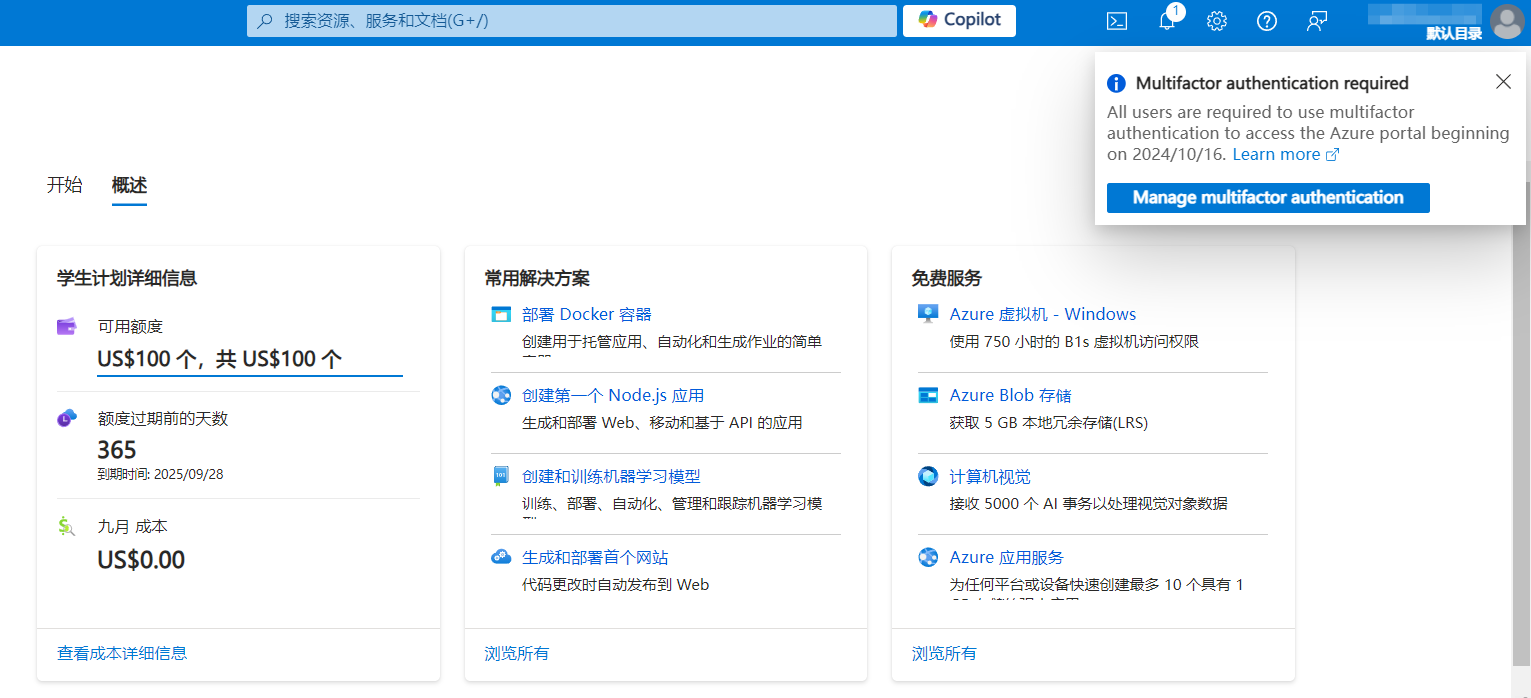Viewport: 1531px width, 698px height.
Task: Focus the resource search box
Action: [x=572, y=21]
